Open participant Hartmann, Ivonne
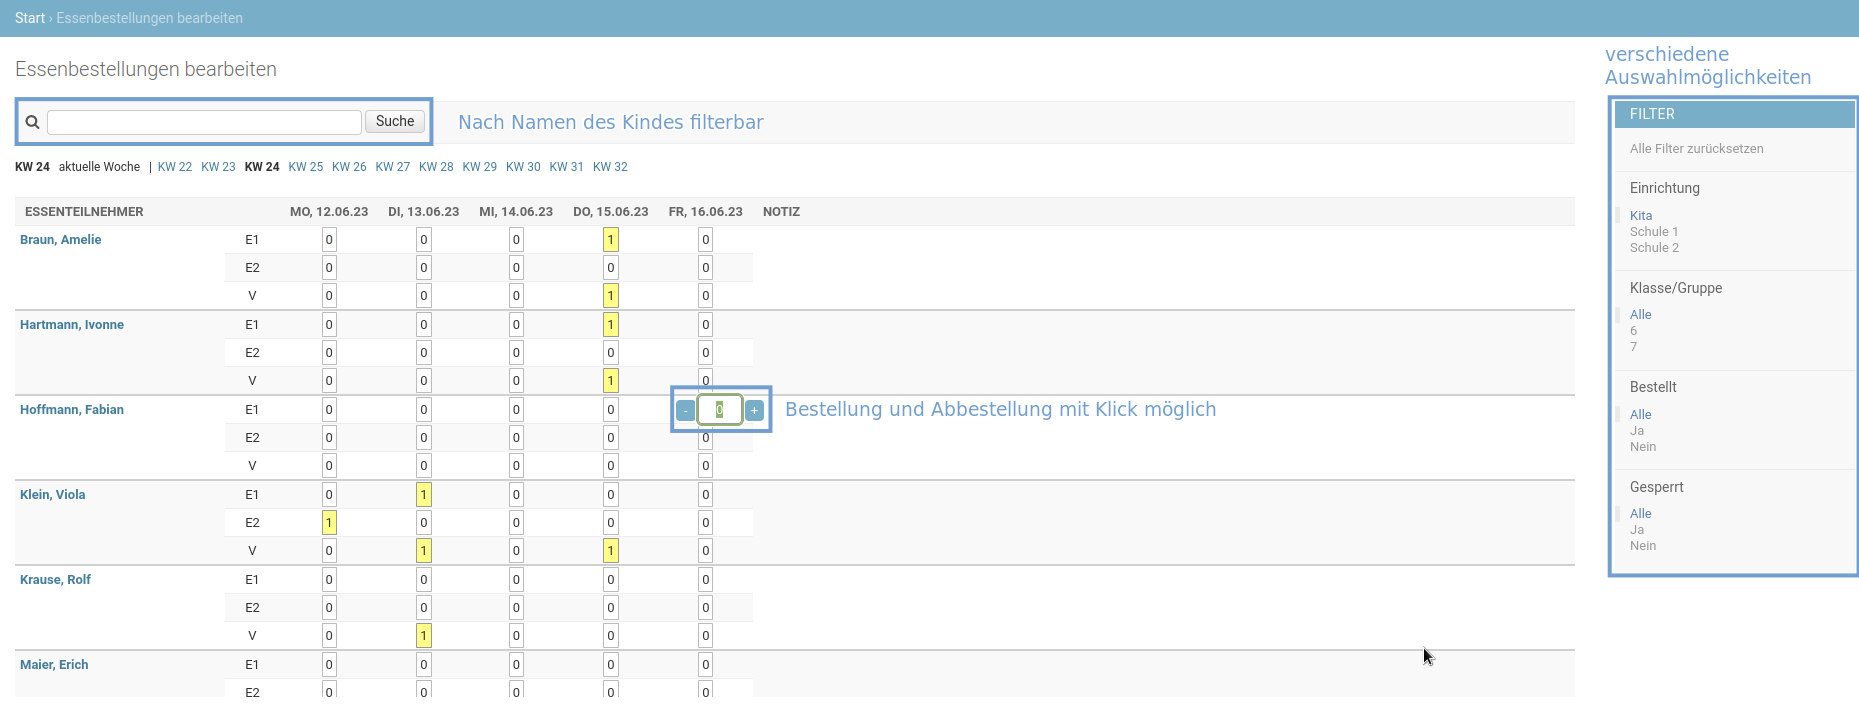The image size is (1859, 707). point(72,325)
